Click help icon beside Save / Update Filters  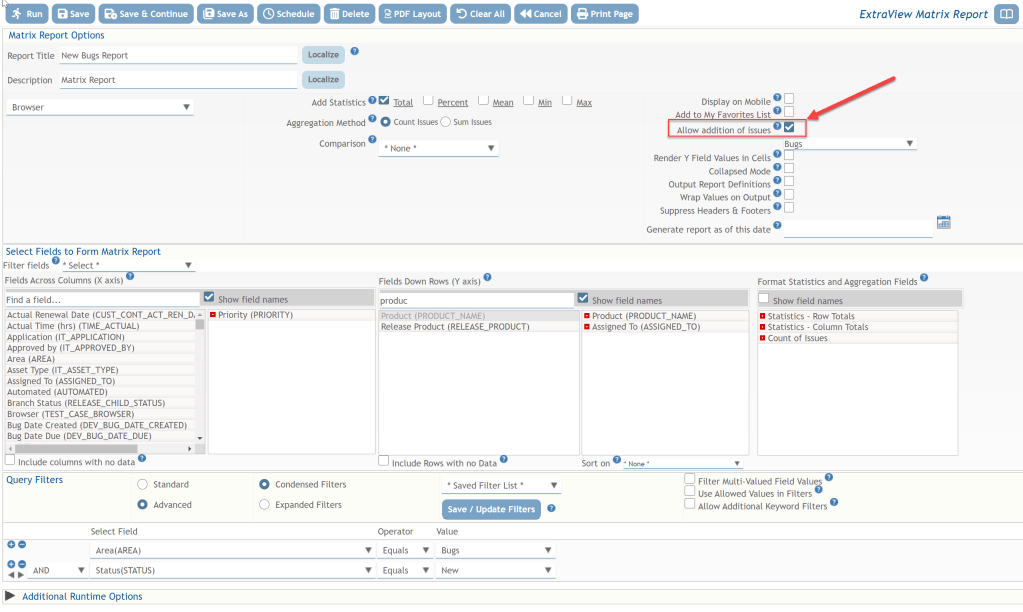coord(552,509)
